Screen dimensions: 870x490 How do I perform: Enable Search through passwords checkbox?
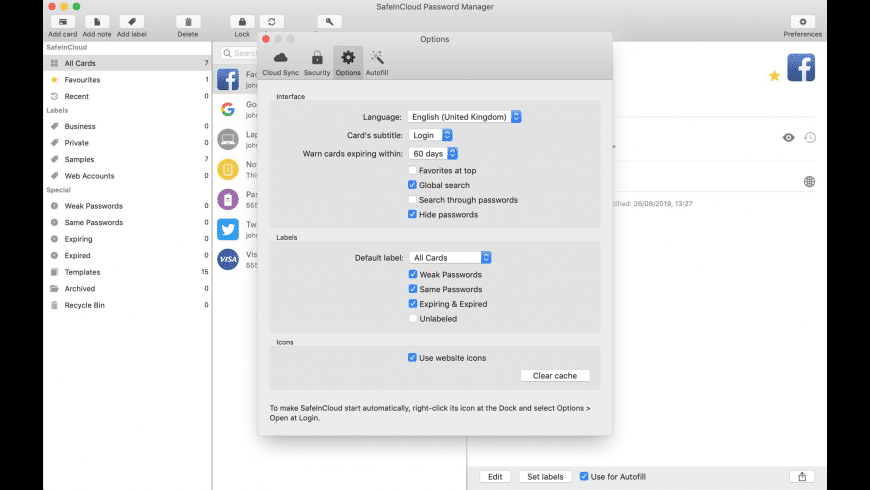pos(412,200)
